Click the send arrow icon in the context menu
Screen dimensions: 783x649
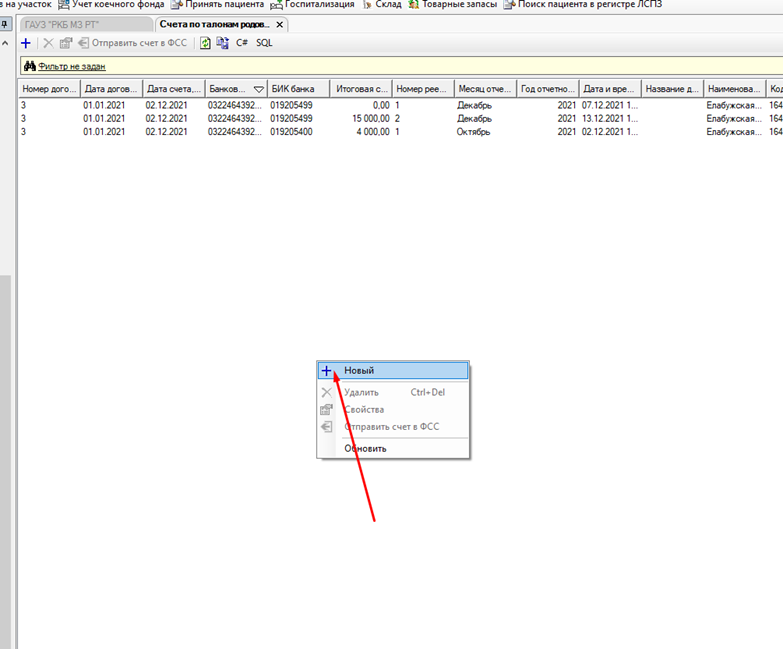click(326, 427)
